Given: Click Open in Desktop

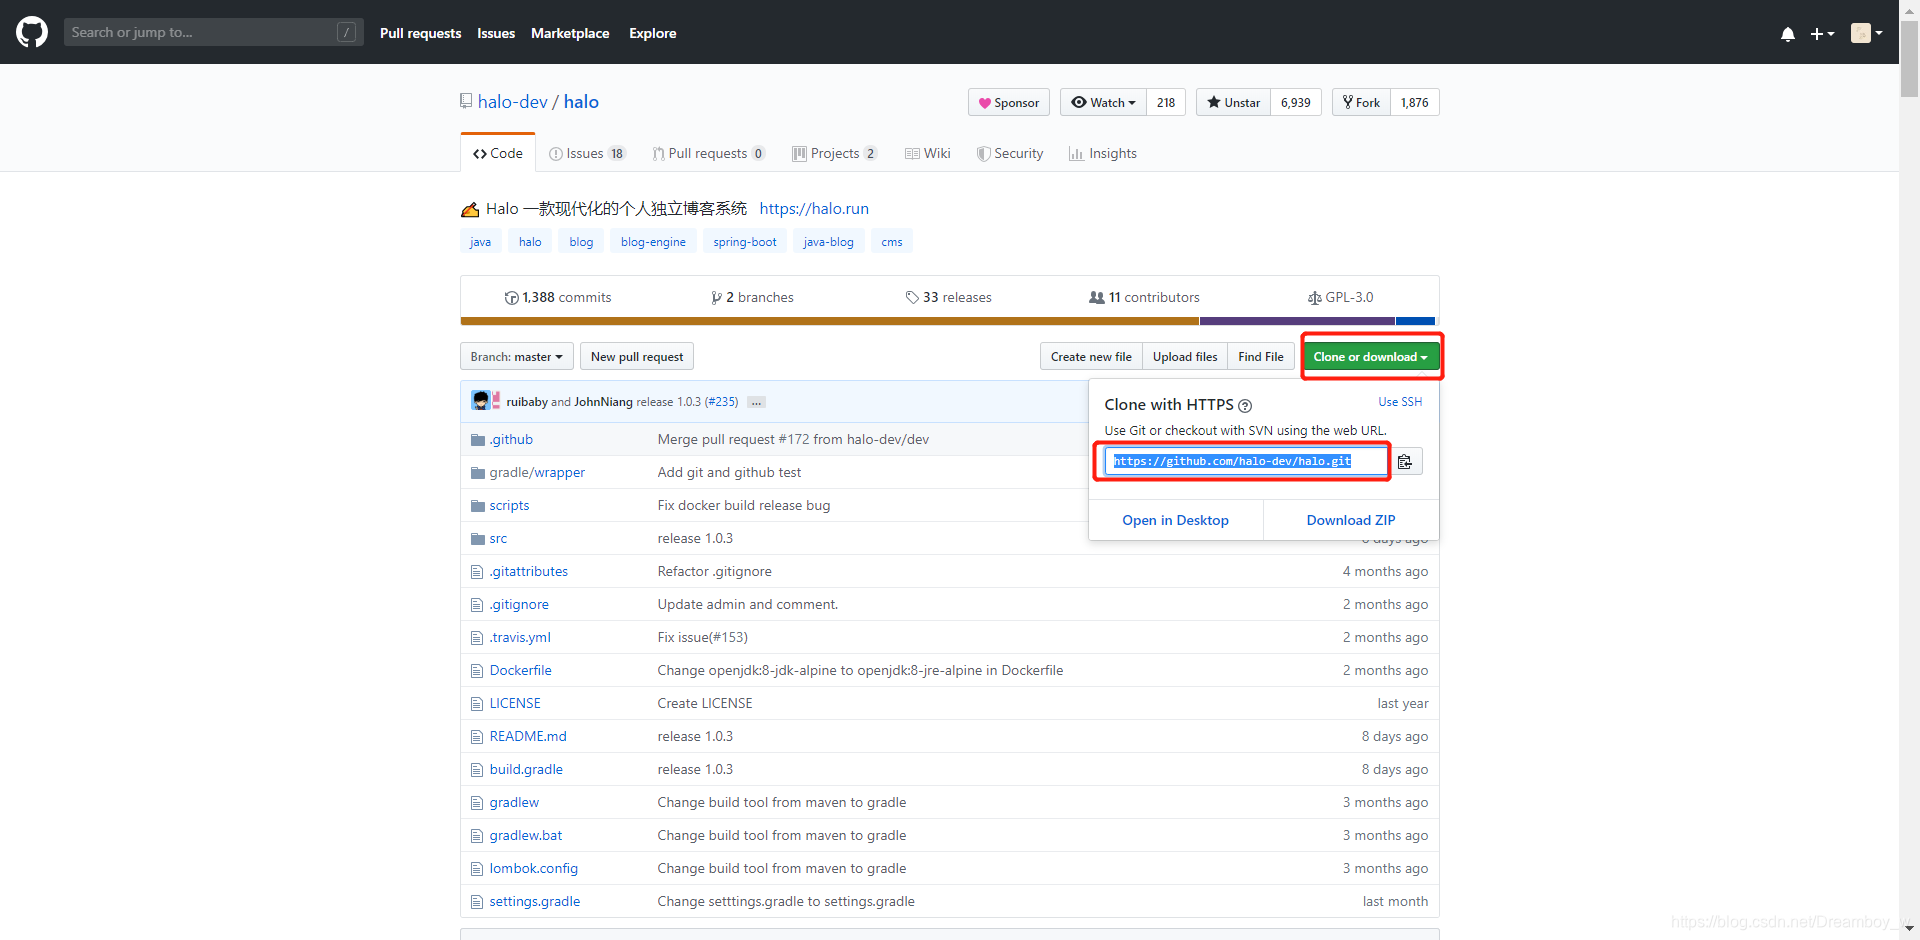Looking at the screenshot, I should point(1176,520).
